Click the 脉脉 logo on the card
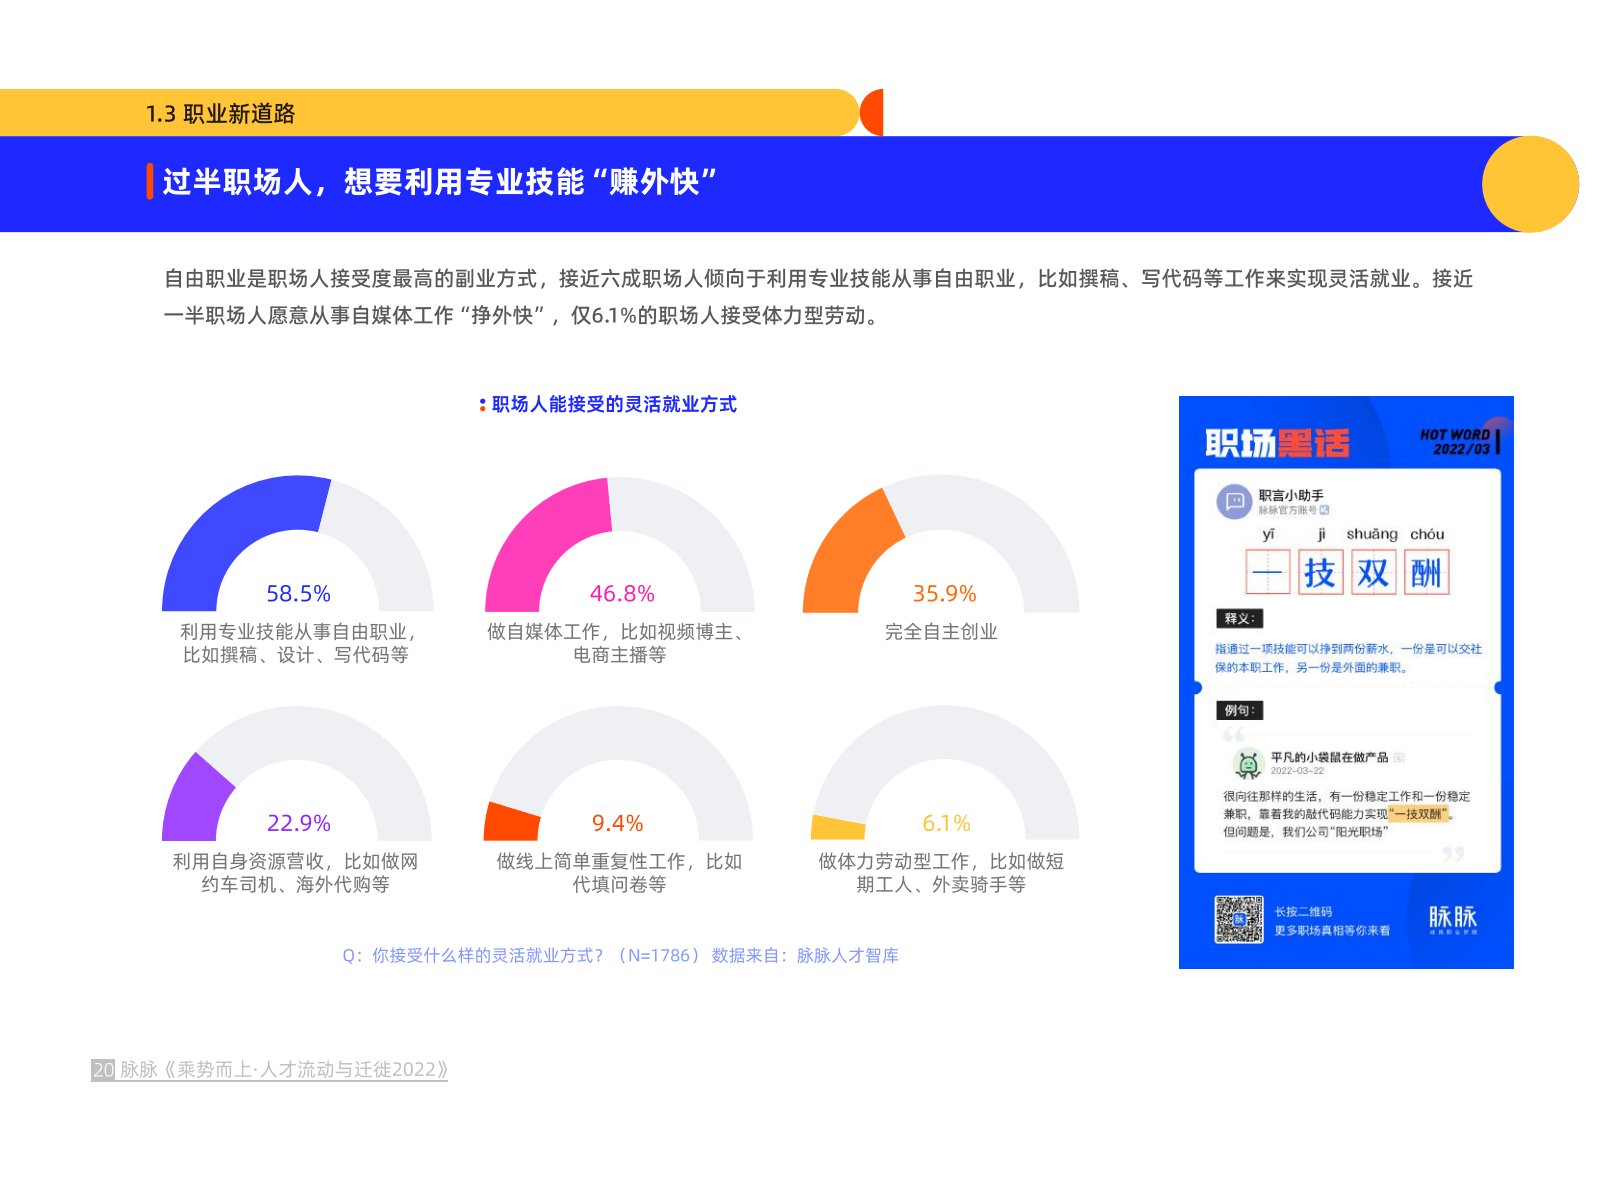 point(1452,919)
